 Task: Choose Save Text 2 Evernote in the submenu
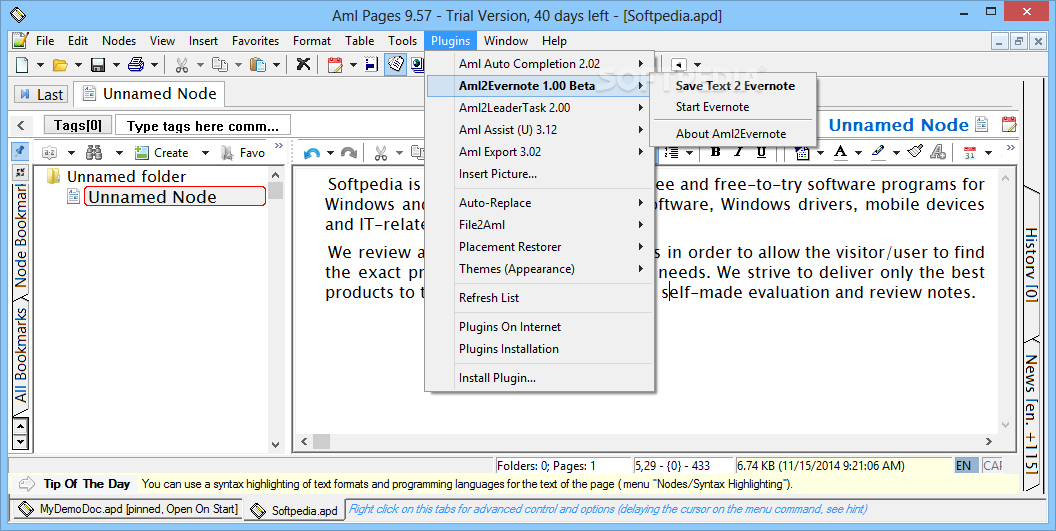733,86
